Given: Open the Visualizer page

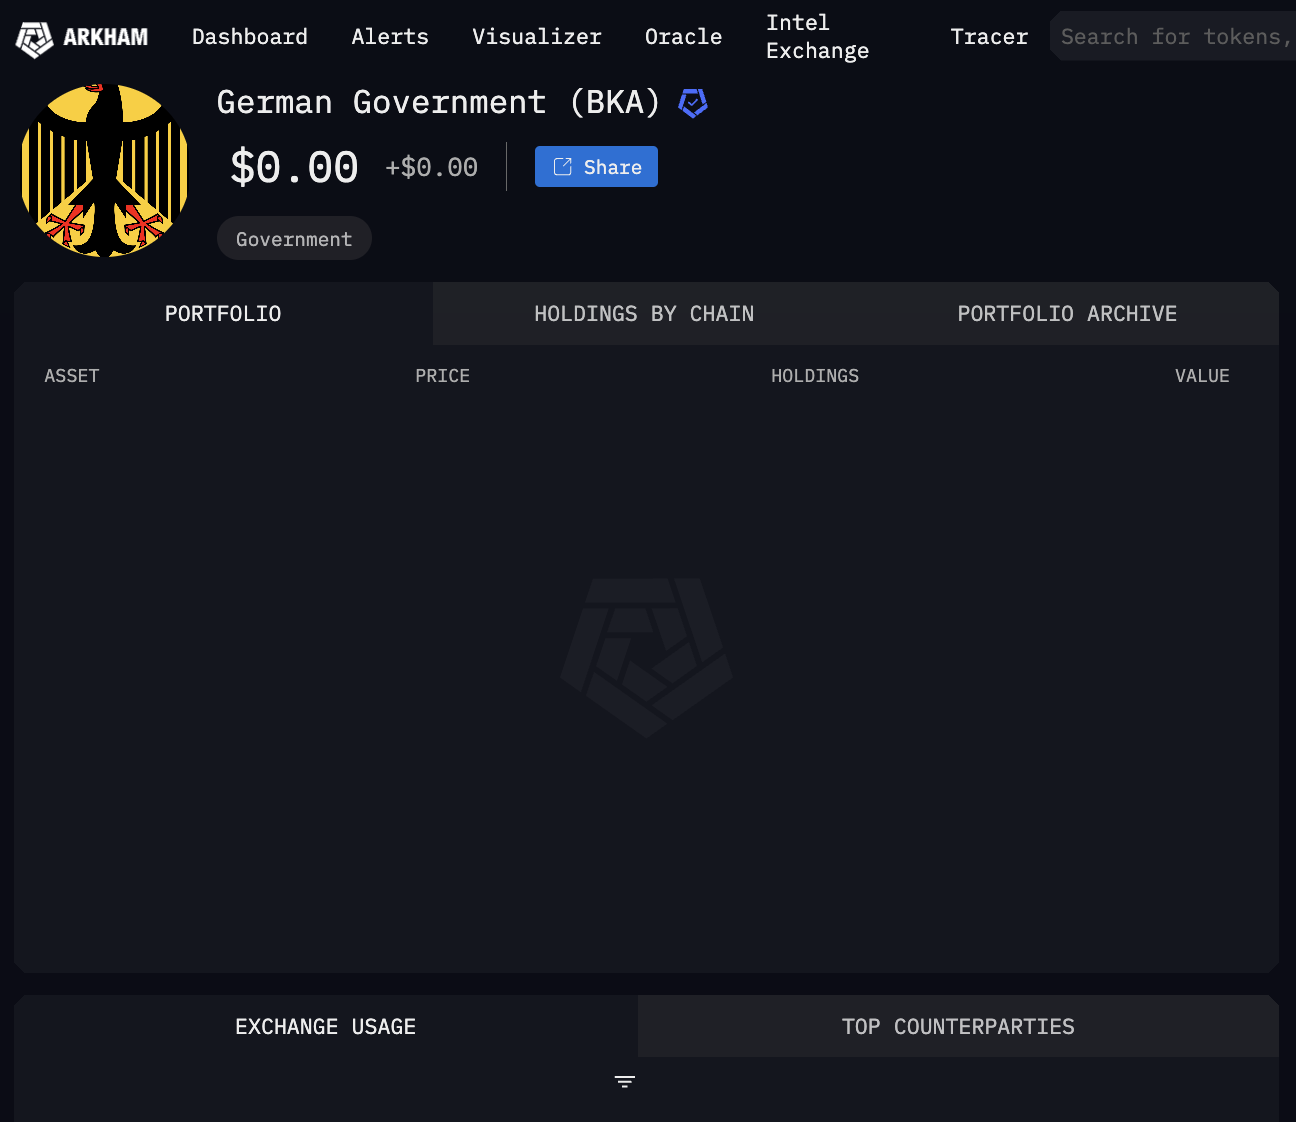Looking at the screenshot, I should (537, 37).
